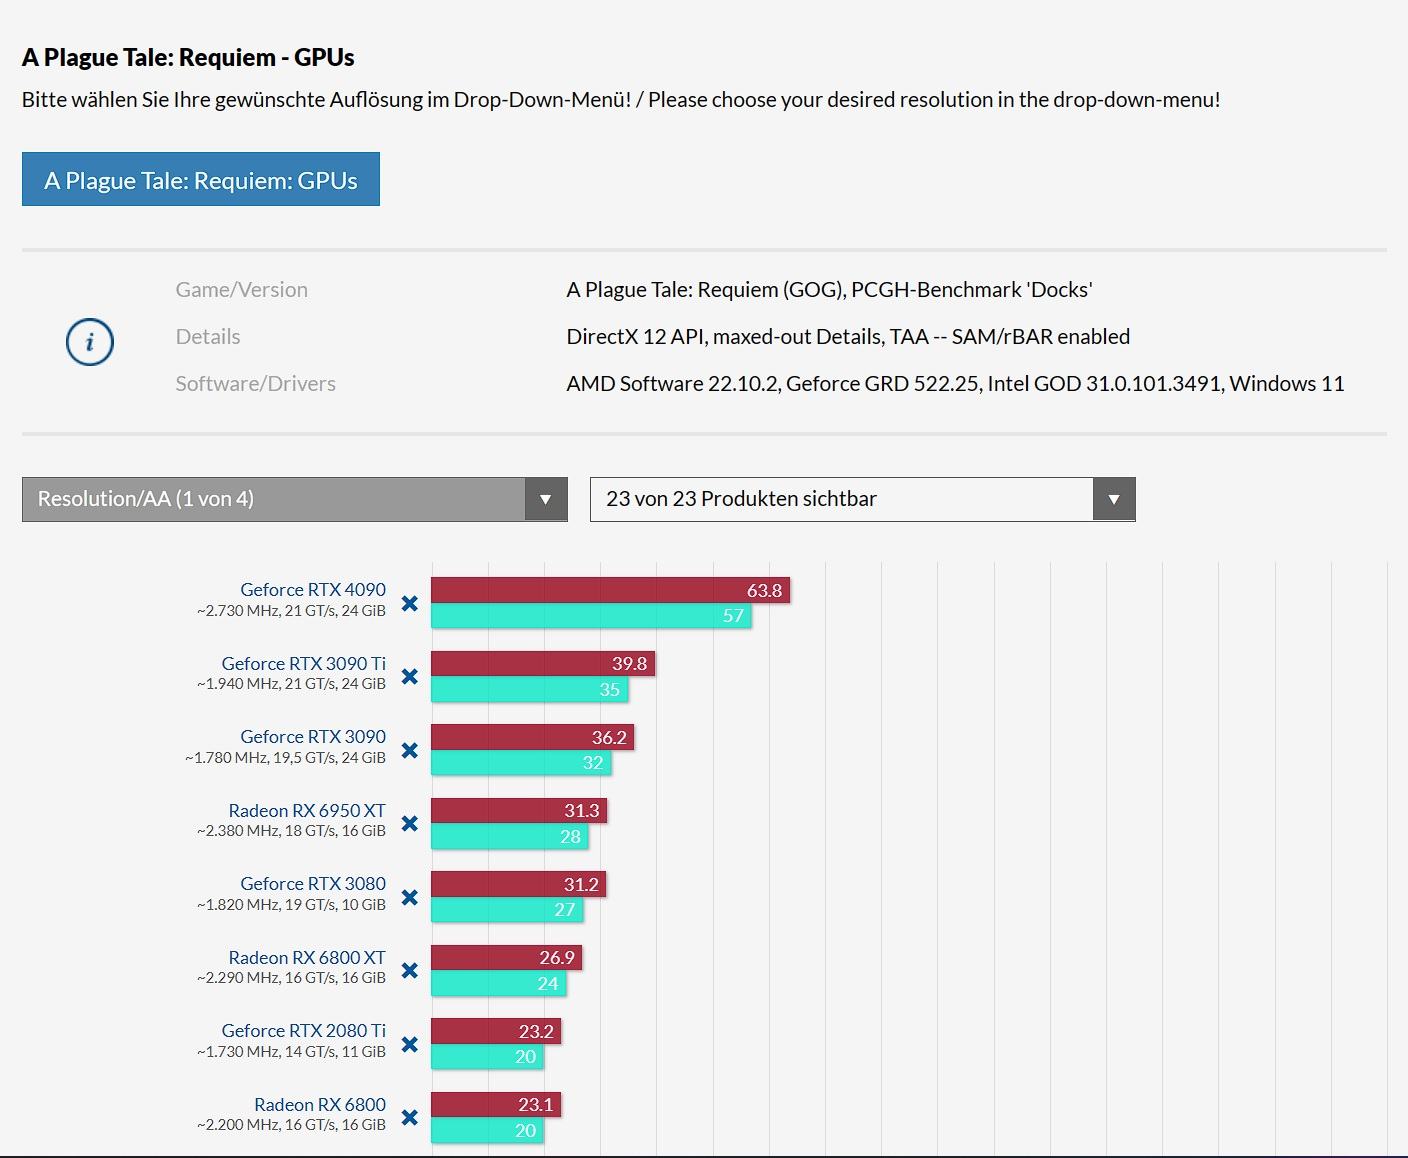1408x1158 pixels.
Task: Click the info circle icon
Action: tap(90, 342)
